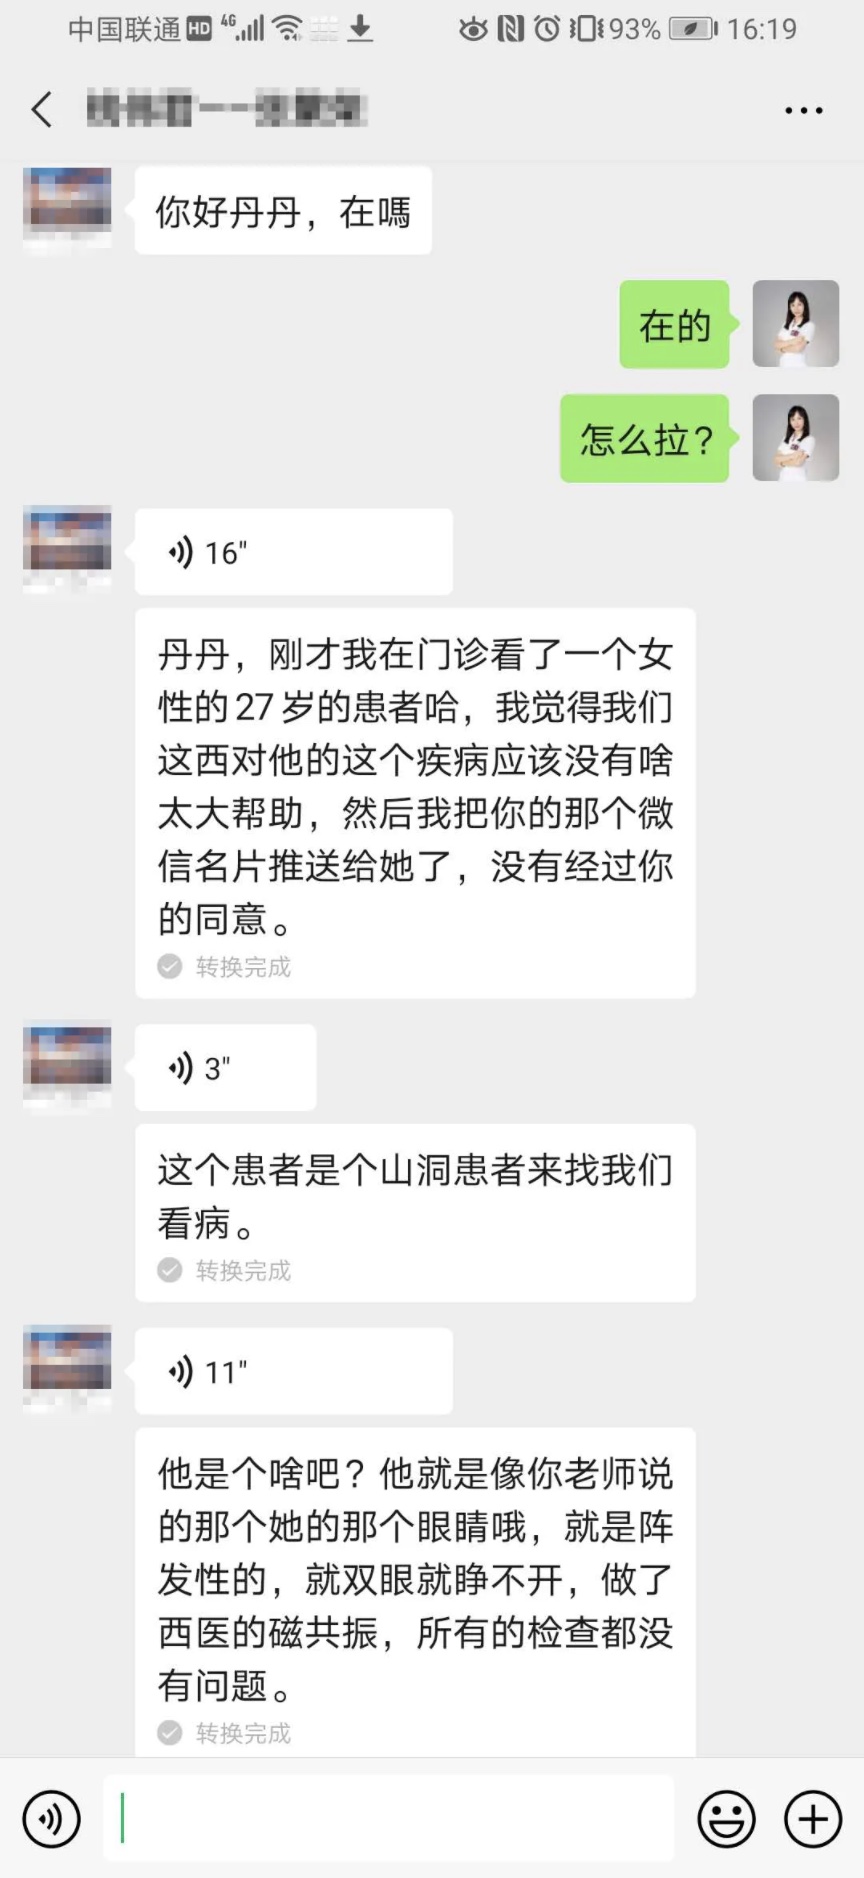Play the 16-second voice message
Screen dimensions: 864x1878
click(x=294, y=552)
